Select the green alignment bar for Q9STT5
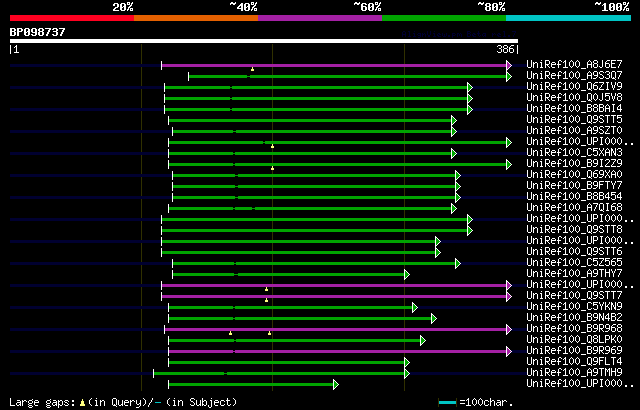The width and height of the screenshot is (640, 410). (310, 120)
